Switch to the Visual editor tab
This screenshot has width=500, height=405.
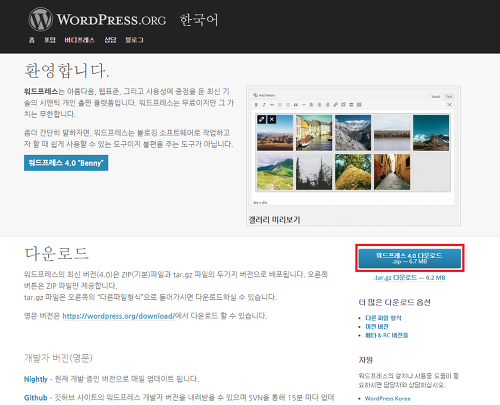pos(435,97)
